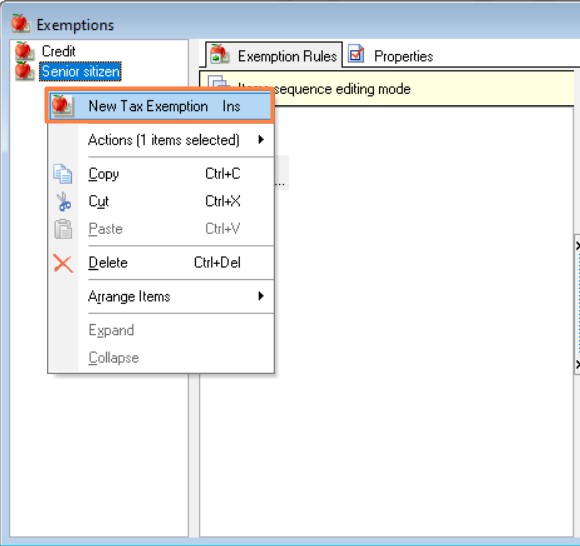Click Cut in the context menu

[x=162, y=202]
